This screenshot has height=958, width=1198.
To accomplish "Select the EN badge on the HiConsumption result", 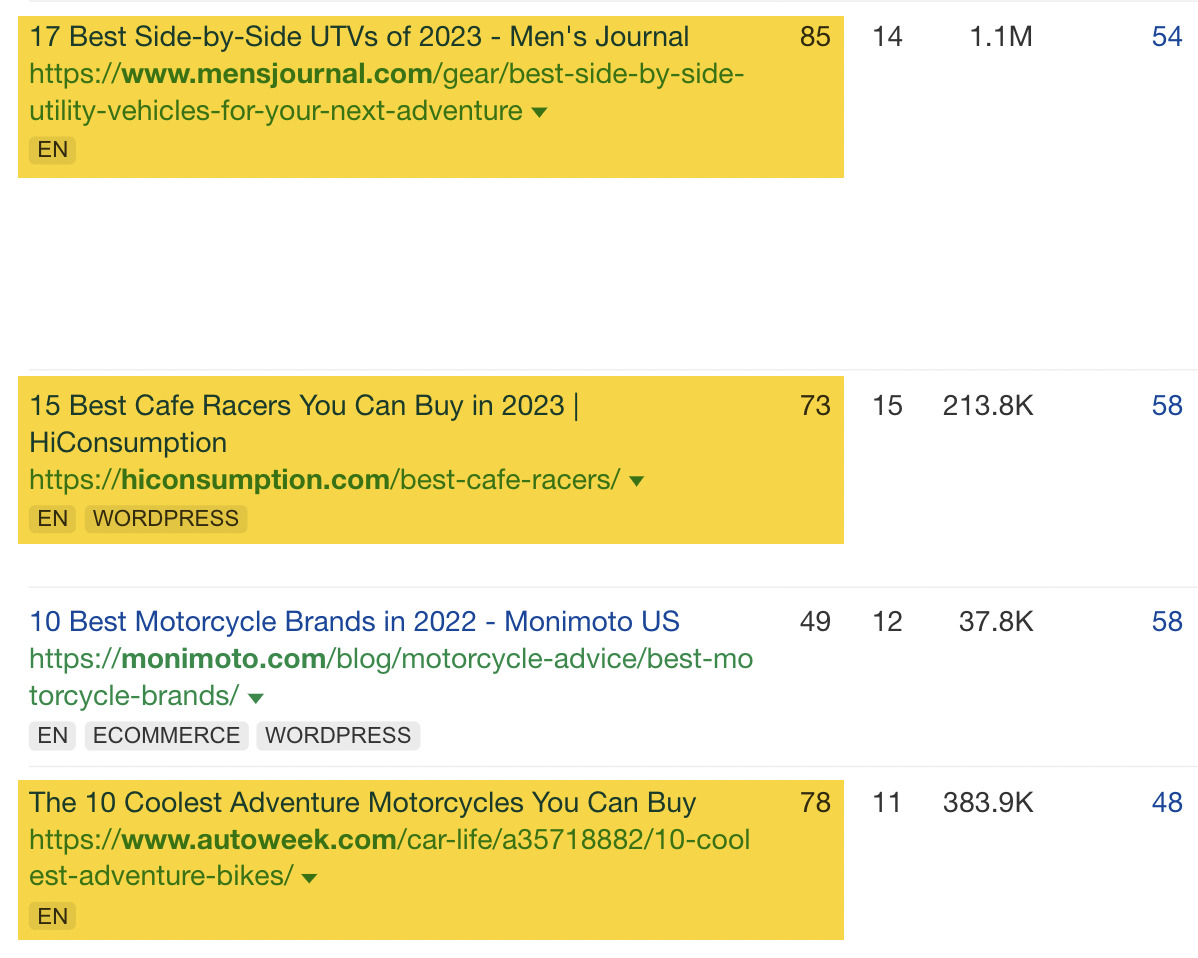I will (x=51, y=518).
